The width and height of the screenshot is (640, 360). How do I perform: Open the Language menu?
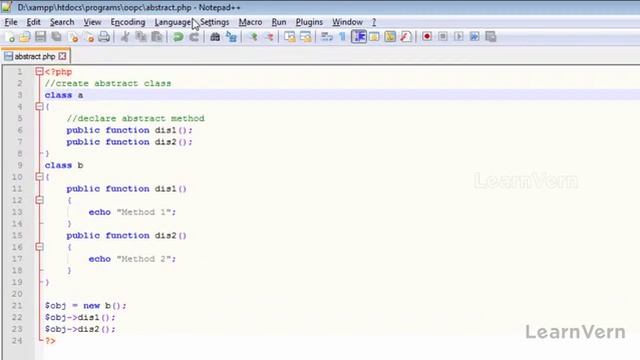(172, 22)
